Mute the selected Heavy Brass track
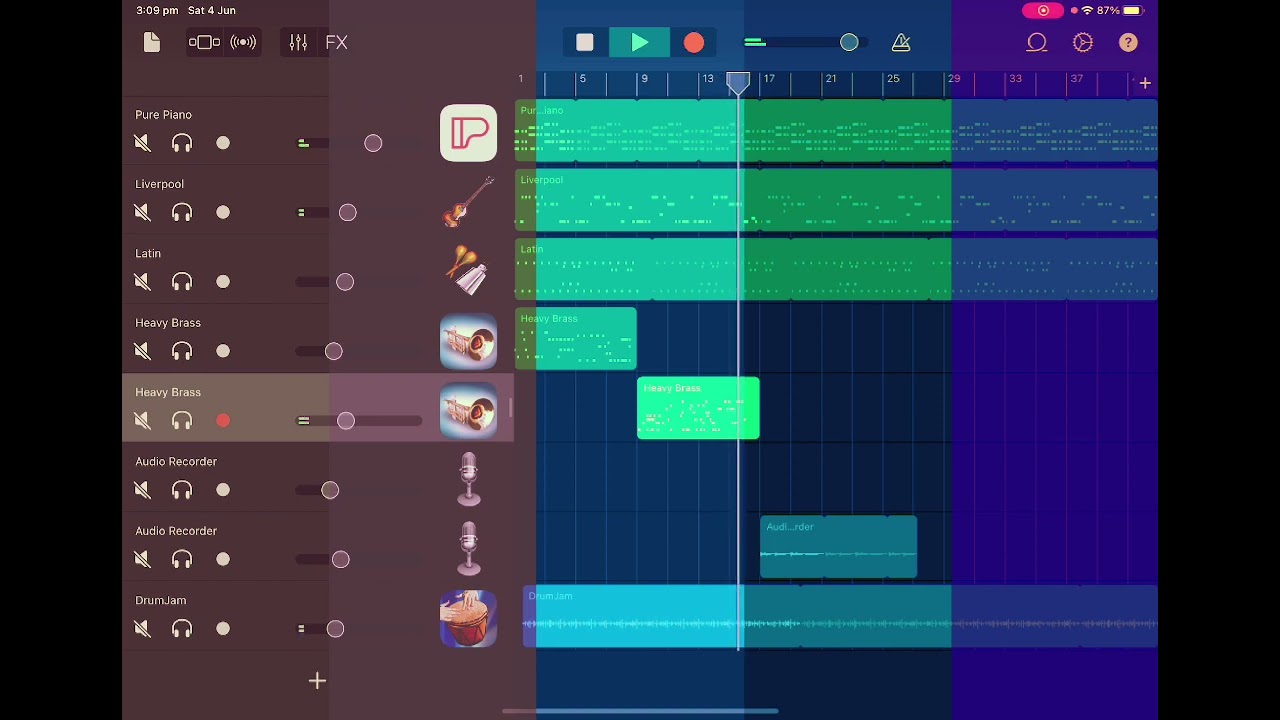Image resolution: width=1280 pixels, height=720 pixels. pos(142,421)
